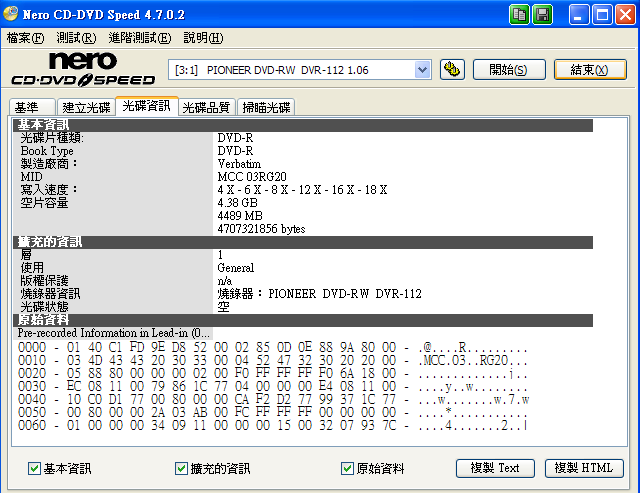Image resolution: width=640 pixels, height=493 pixels.
Task: Click the 製造廠商 label
Action: (x=49, y=164)
